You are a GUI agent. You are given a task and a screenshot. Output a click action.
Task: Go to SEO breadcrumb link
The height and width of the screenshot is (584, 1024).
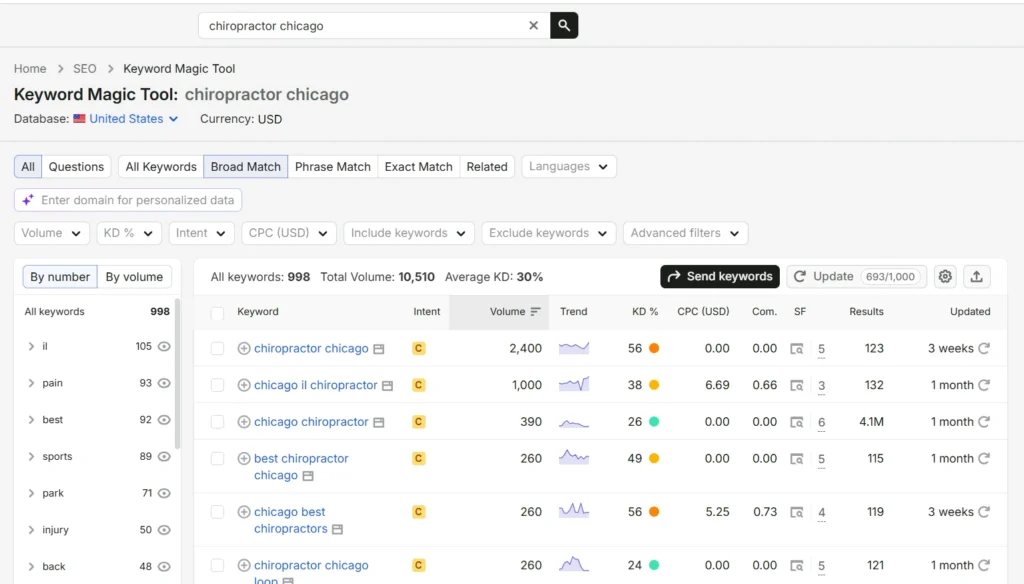(x=84, y=69)
